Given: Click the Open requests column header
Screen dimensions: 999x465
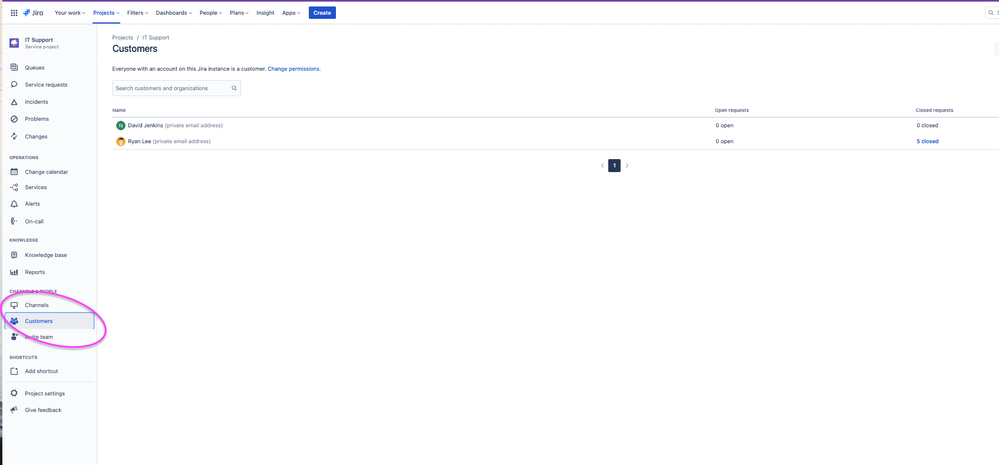Looking at the screenshot, I should coord(731,110).
